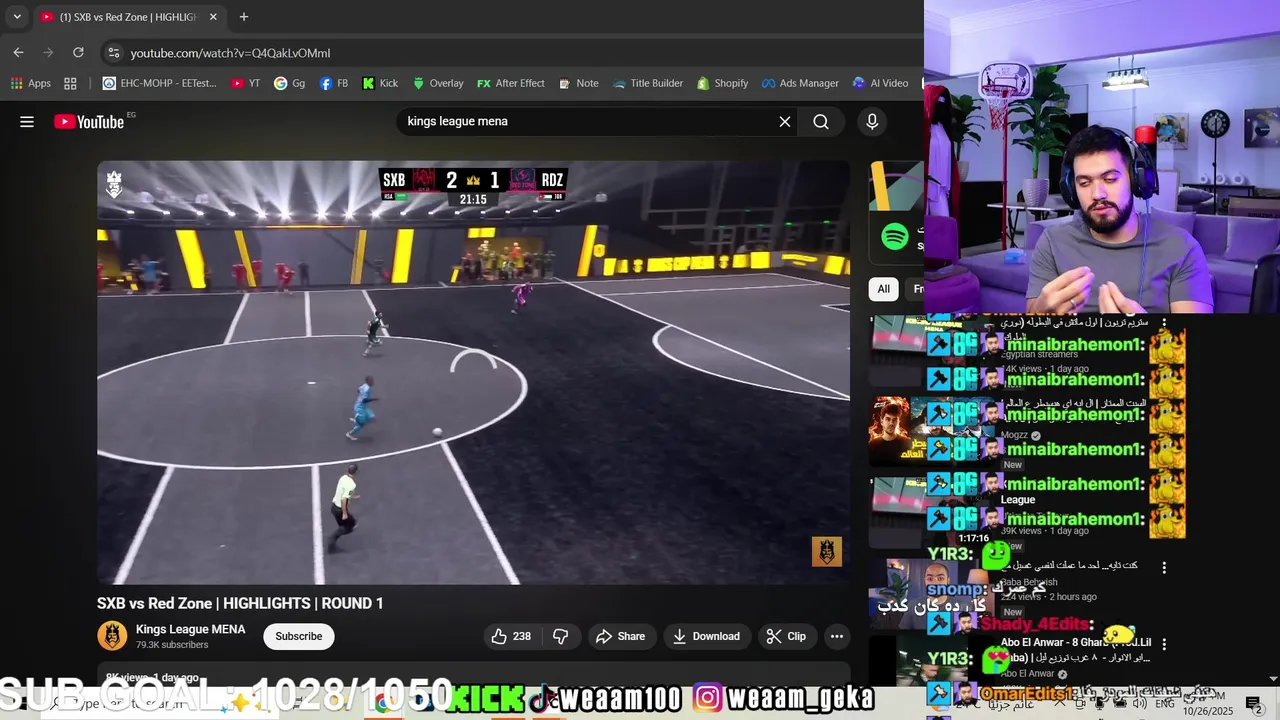Open the FB bookmark
This screenshot has height=720, width=1280.
pyautogui.click(x=334, y=83)
